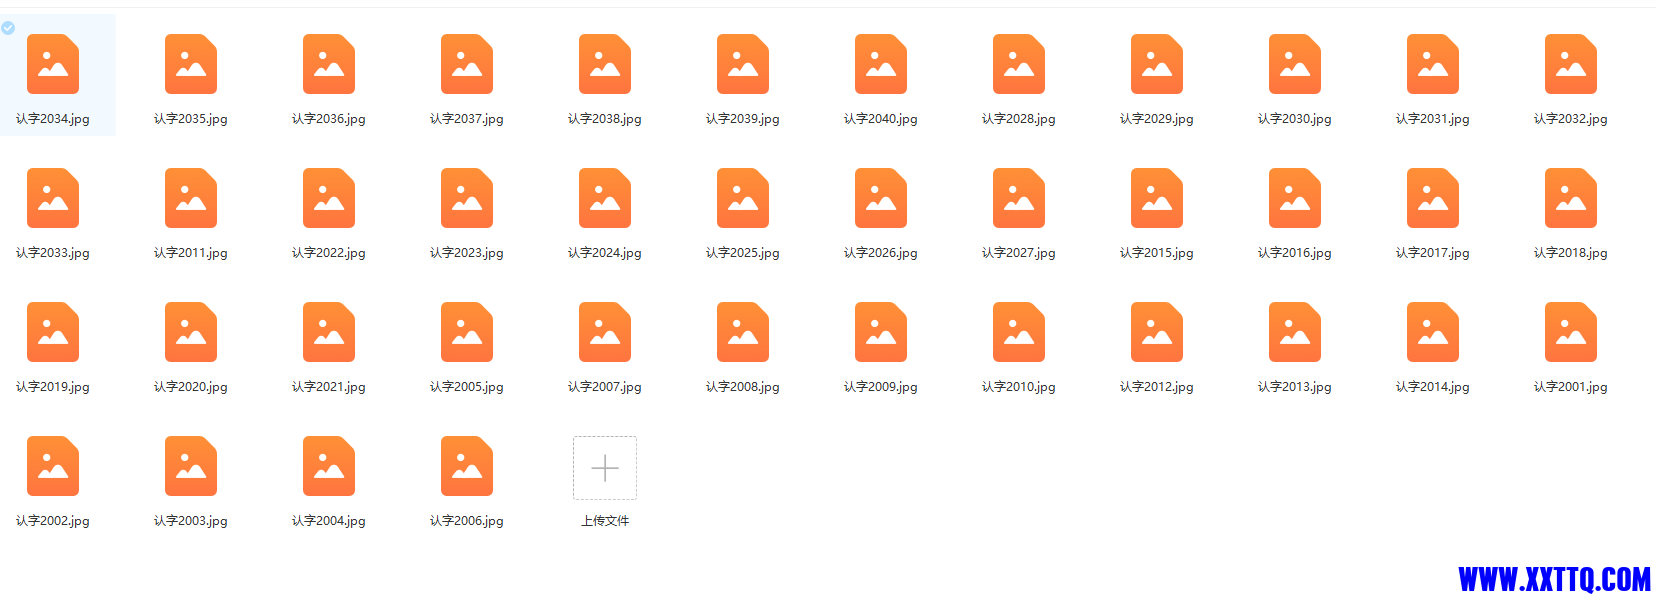Click the file name 认字2006.jpg
This screenshot has width=1656, height=599.
pos(467,521)
